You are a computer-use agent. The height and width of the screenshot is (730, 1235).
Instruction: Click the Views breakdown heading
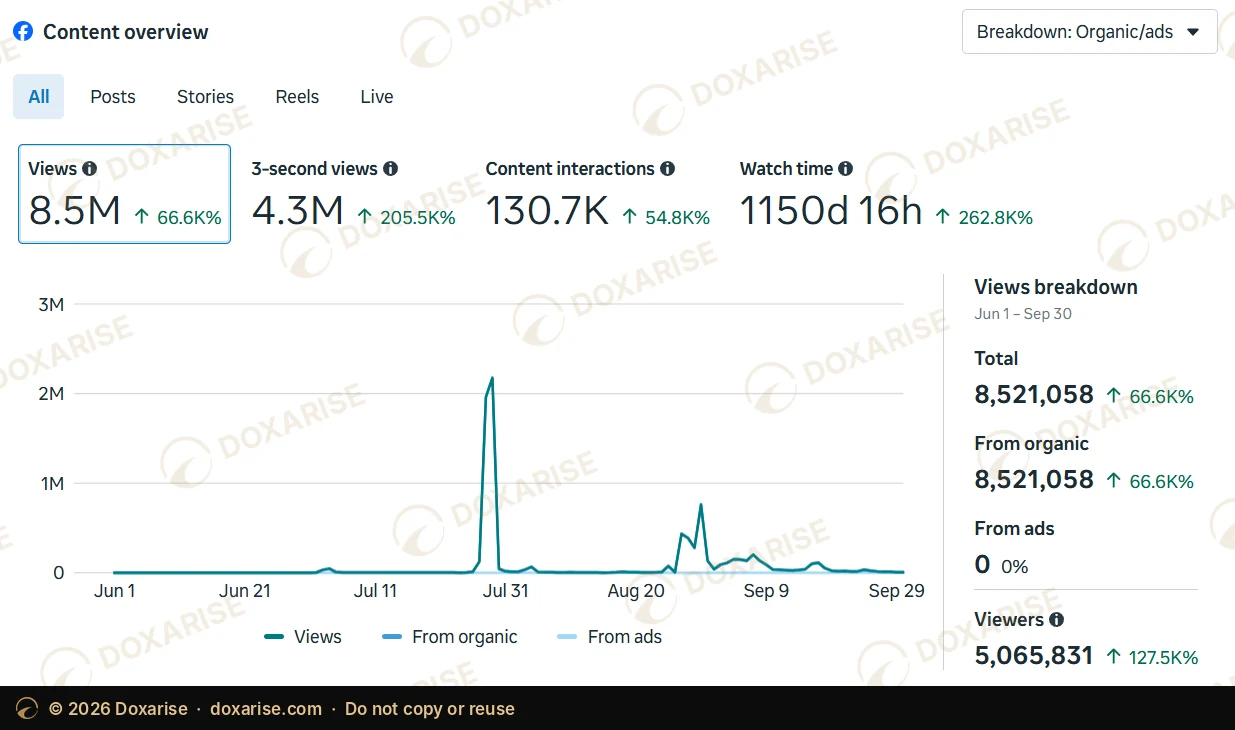pyautogui.click(x=1056, y=287)
